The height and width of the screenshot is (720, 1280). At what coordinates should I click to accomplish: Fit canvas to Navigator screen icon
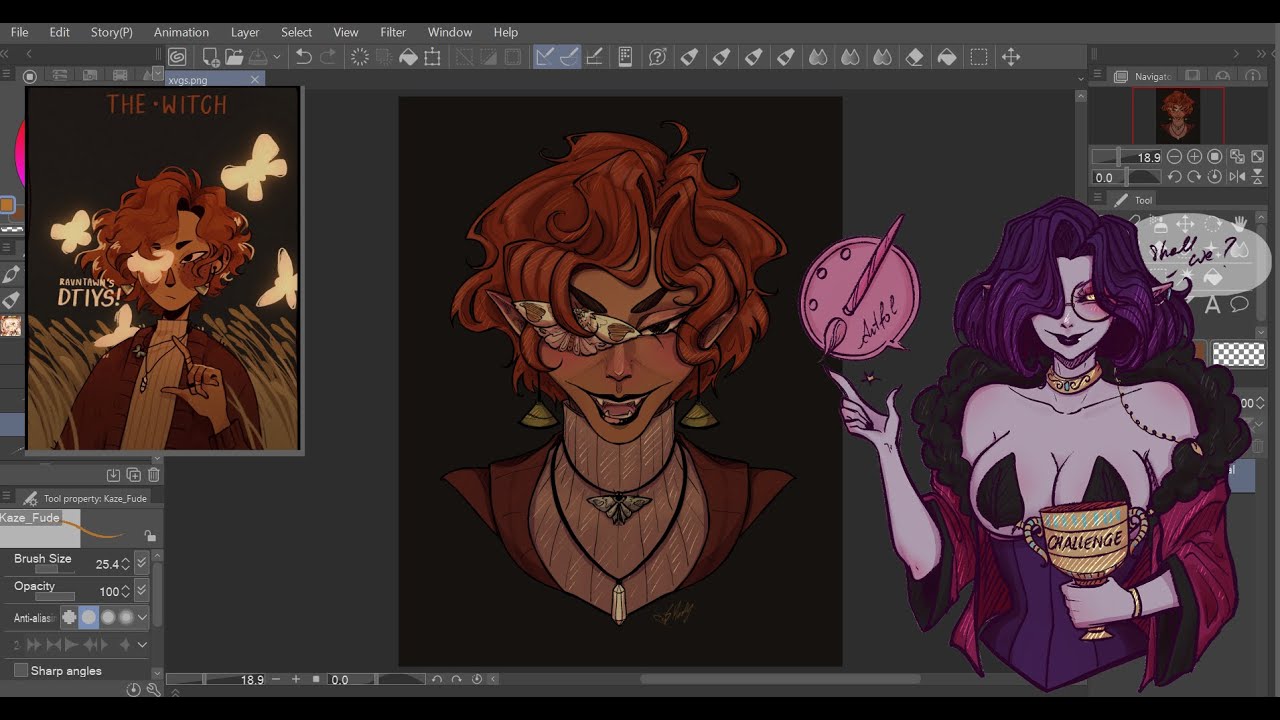coord(1237,156)
